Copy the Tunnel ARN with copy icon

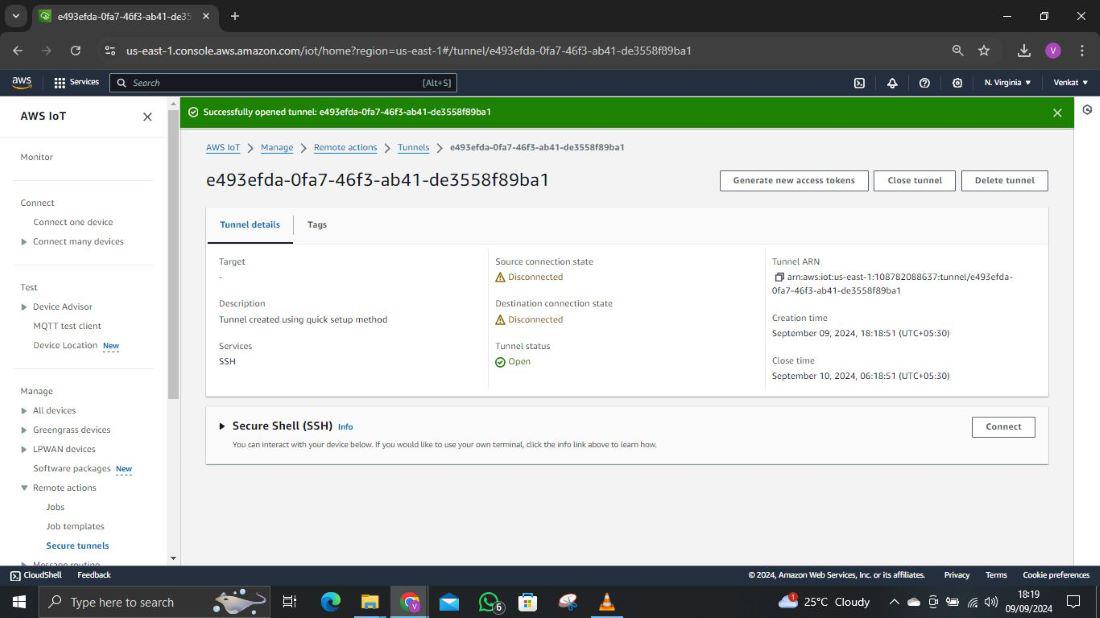point(779,277)
